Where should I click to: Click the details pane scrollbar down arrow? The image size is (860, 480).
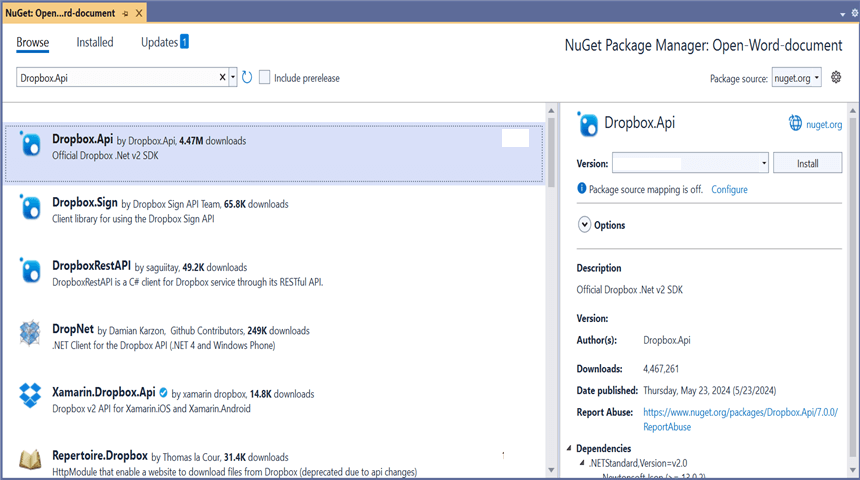[x=853, y=470]
